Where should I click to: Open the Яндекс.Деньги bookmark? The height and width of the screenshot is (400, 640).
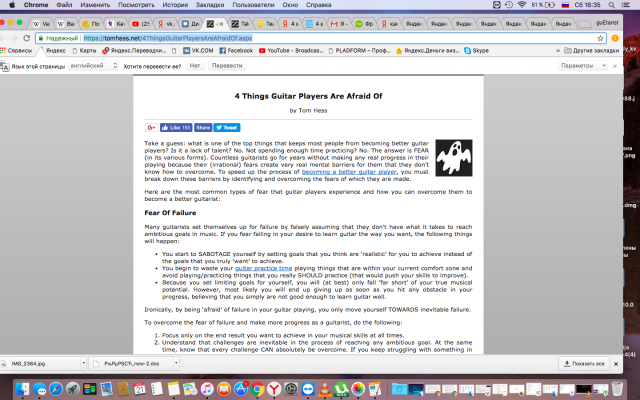[x=428, y=51]
